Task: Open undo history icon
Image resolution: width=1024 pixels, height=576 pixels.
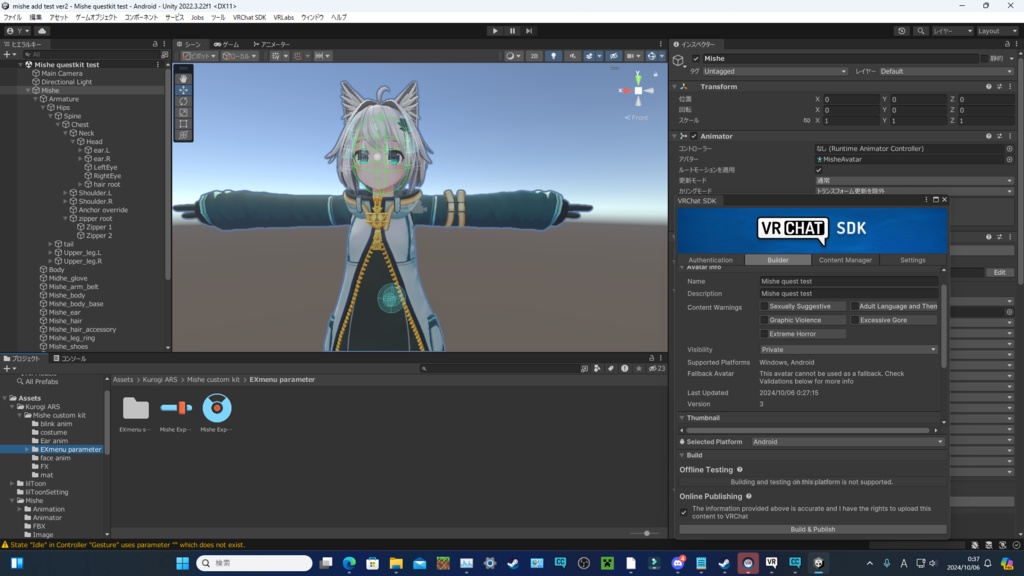Action: coord(902,31)
